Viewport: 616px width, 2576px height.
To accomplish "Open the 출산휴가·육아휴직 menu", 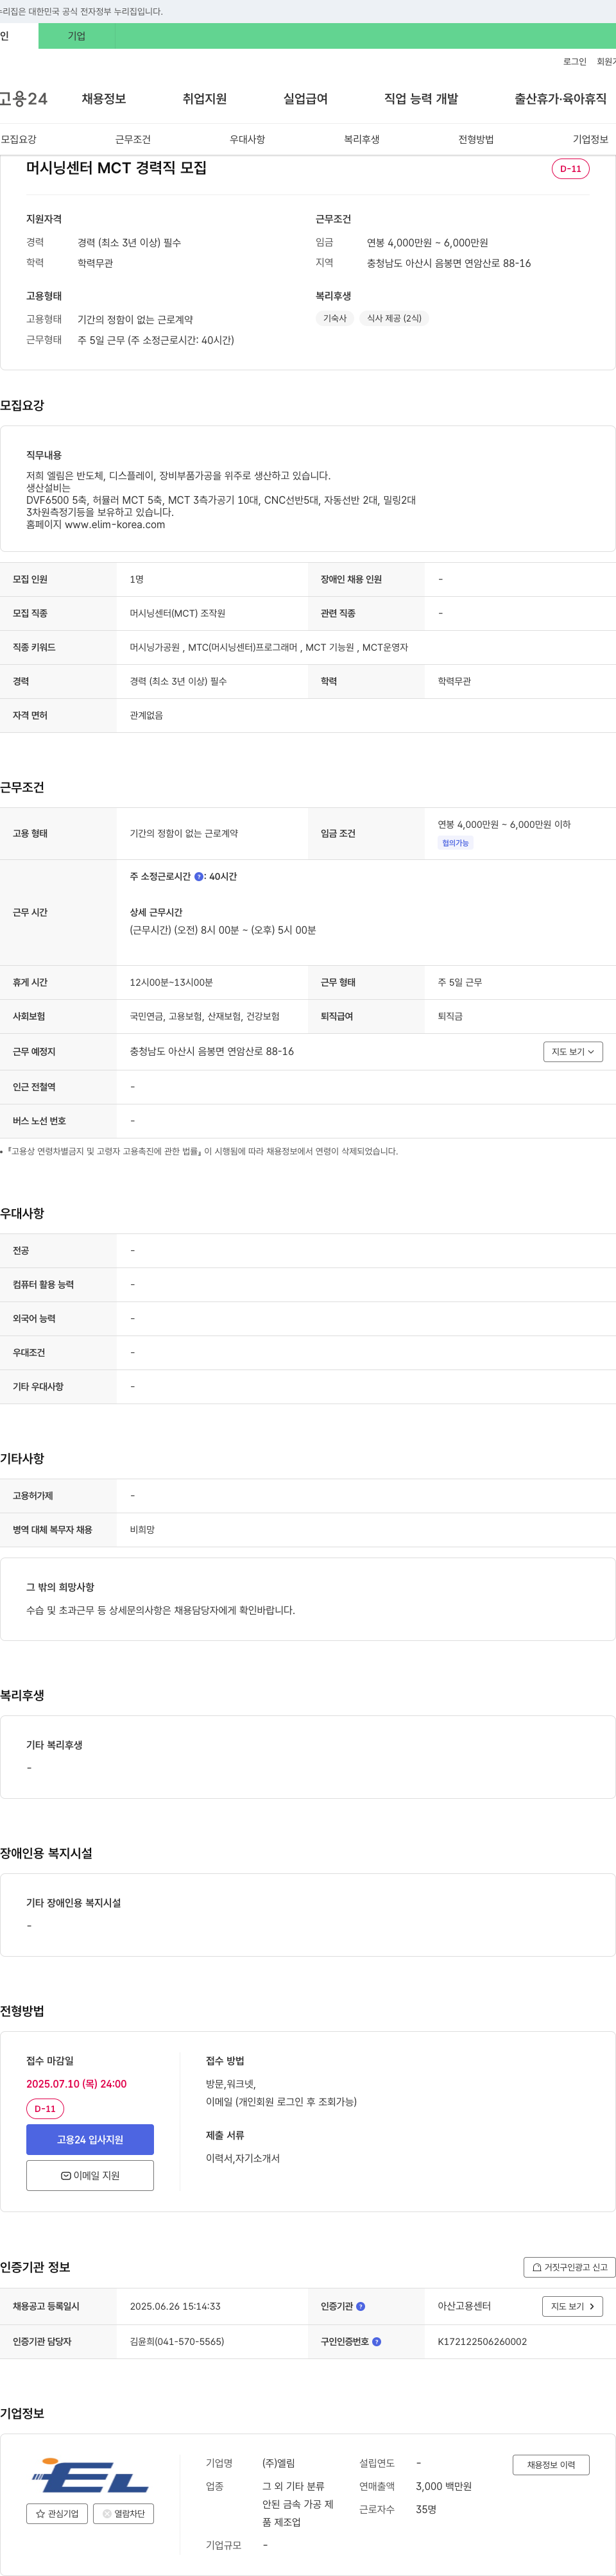I will tap(560, 99).
